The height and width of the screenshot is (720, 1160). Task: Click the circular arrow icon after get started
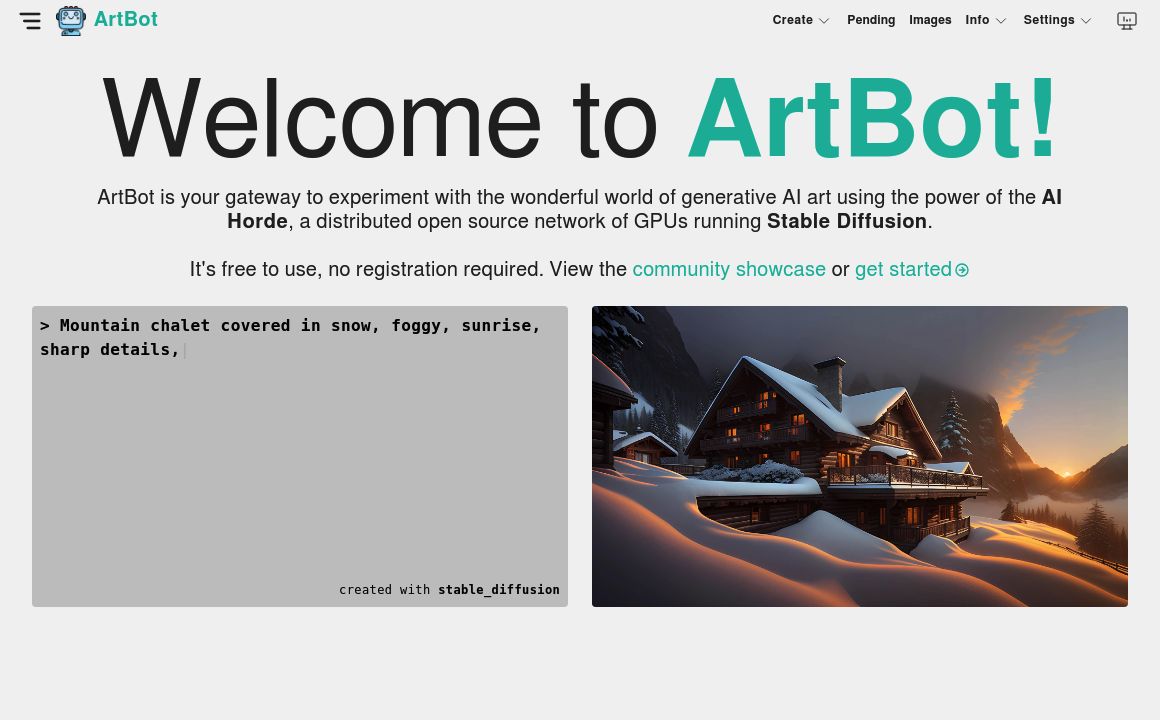tap(962, 270)
